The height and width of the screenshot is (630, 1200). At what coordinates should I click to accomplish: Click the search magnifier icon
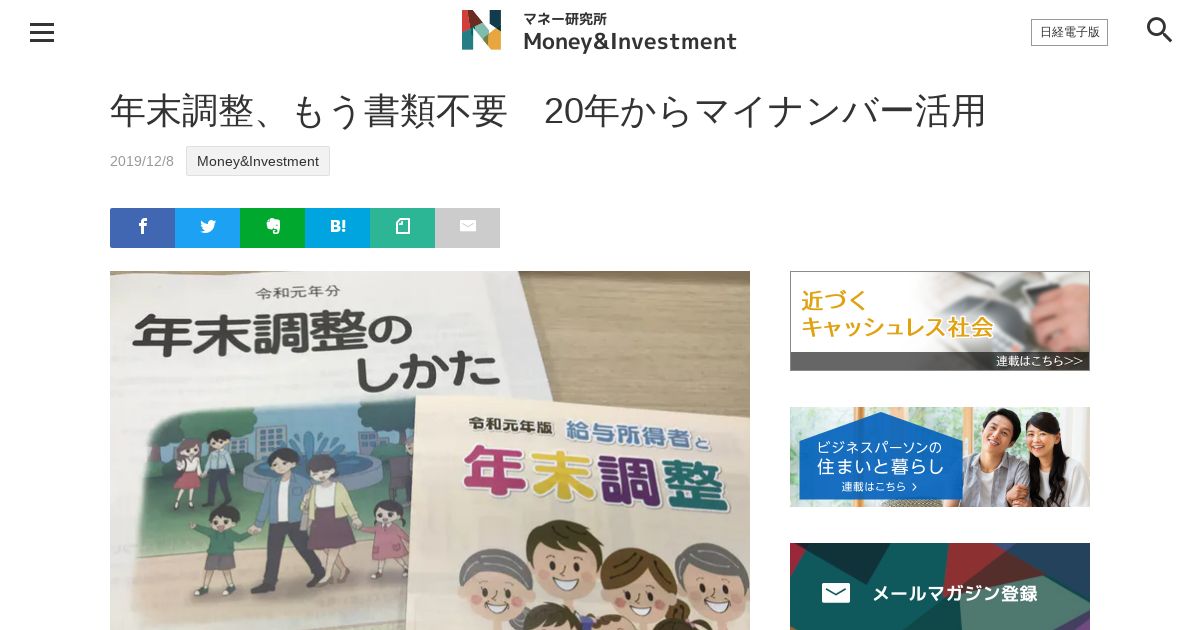coord(1159,30)
